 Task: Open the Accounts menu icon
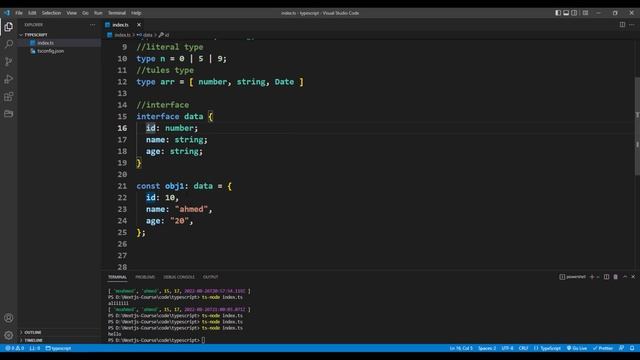9,318
